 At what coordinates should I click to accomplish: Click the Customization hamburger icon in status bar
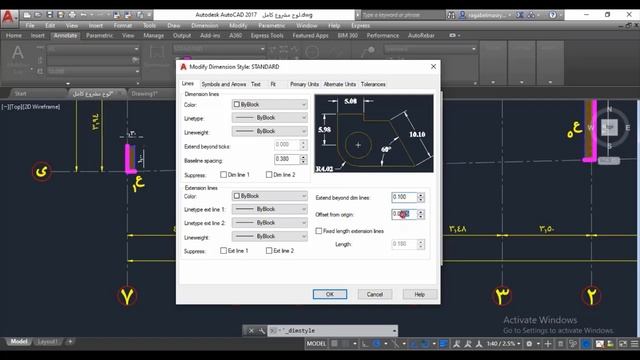tap(635, 344)
